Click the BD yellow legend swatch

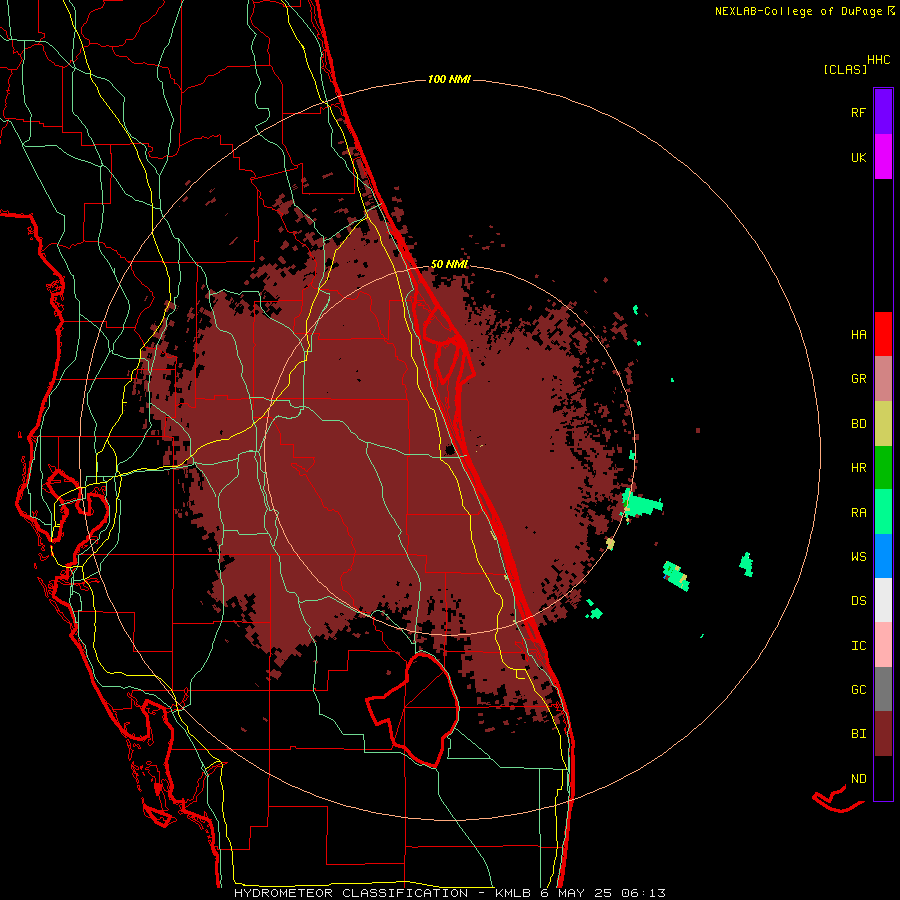[883, 423]
